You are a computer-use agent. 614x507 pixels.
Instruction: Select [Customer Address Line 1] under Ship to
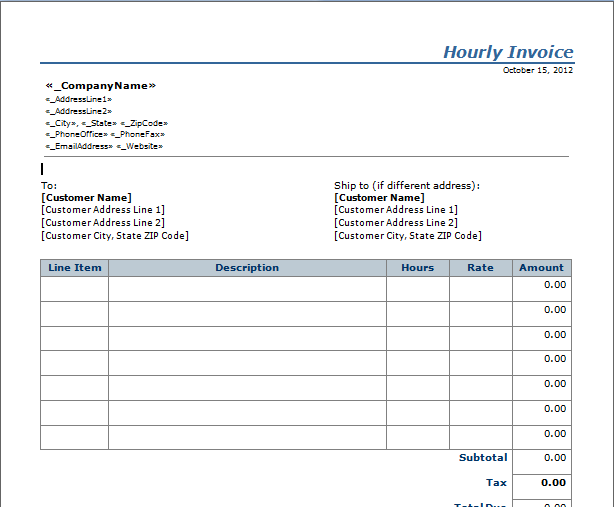[x=396, y=210]
